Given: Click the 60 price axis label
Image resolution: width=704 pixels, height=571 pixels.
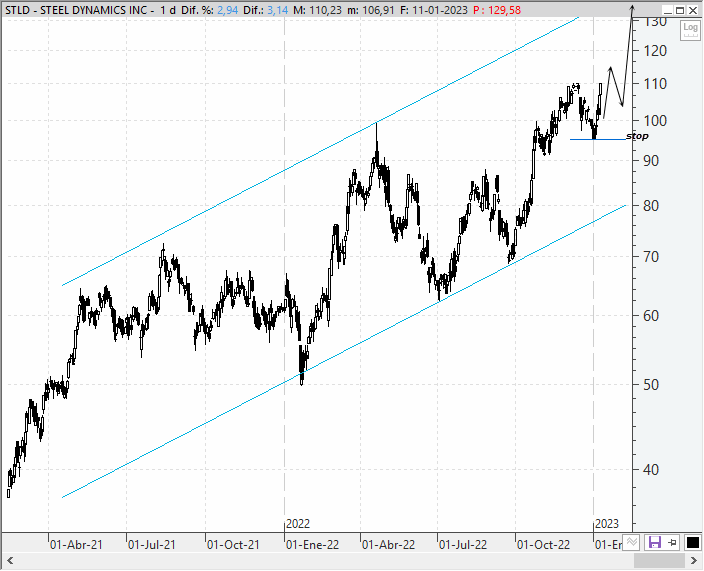Looking at the screenshot, I should coord(651,316).
